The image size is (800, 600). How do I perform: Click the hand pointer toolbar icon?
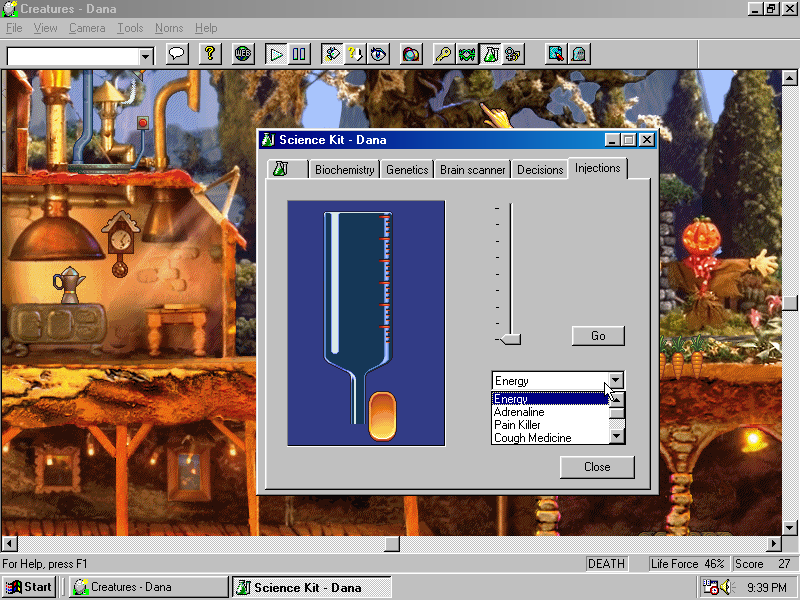click(x=332, y=54)
